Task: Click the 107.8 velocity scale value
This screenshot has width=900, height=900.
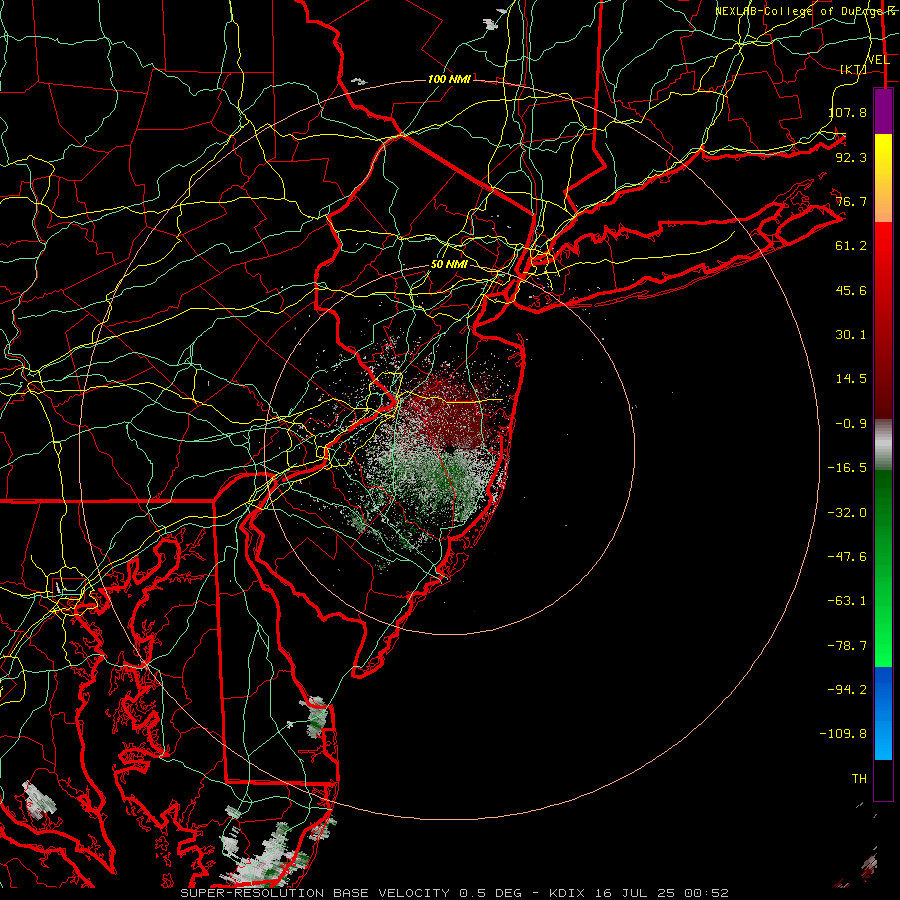Action: [848, 112]
